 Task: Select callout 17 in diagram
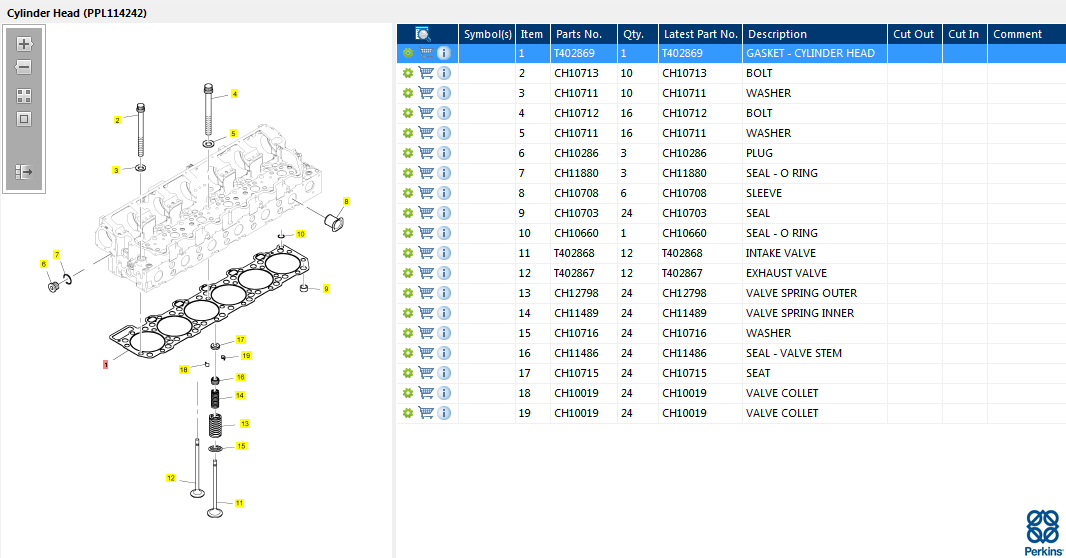(x=241, y=339)
